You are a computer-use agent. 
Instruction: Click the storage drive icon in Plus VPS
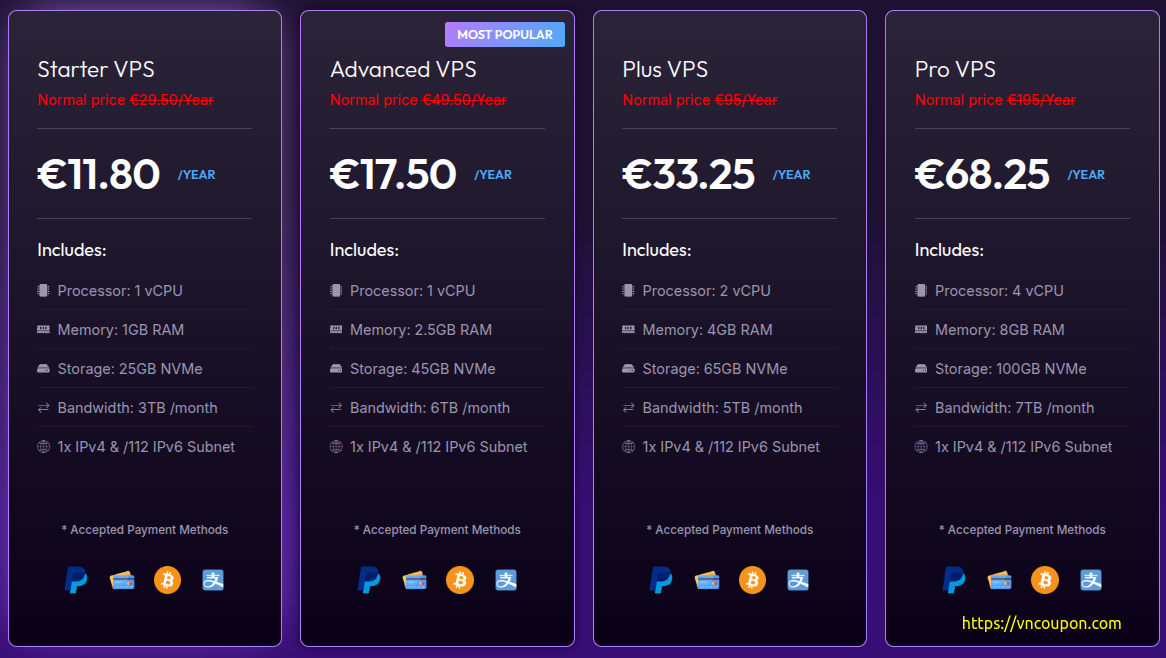[x=628, y=369]
